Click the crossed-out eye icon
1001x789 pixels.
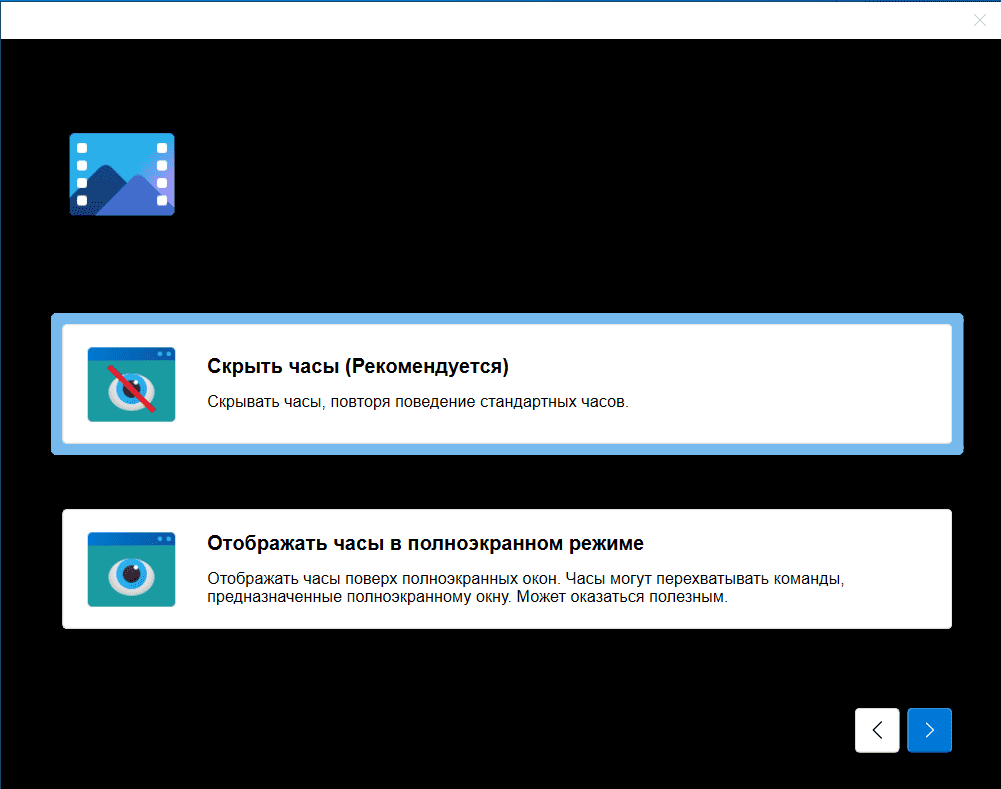coord(132,384)
